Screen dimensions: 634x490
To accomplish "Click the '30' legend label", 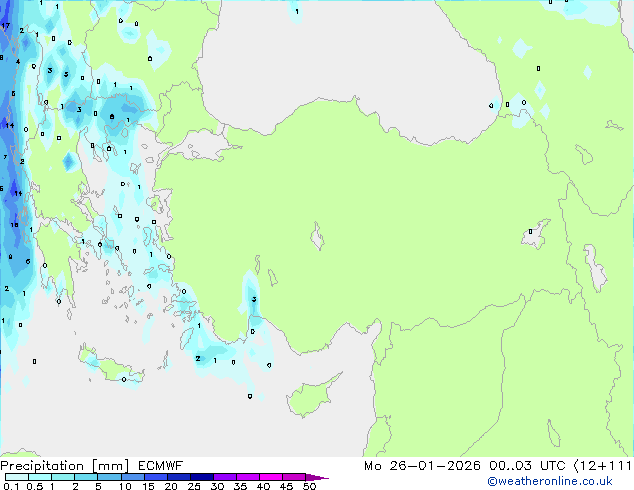I will tap(217, 486).
